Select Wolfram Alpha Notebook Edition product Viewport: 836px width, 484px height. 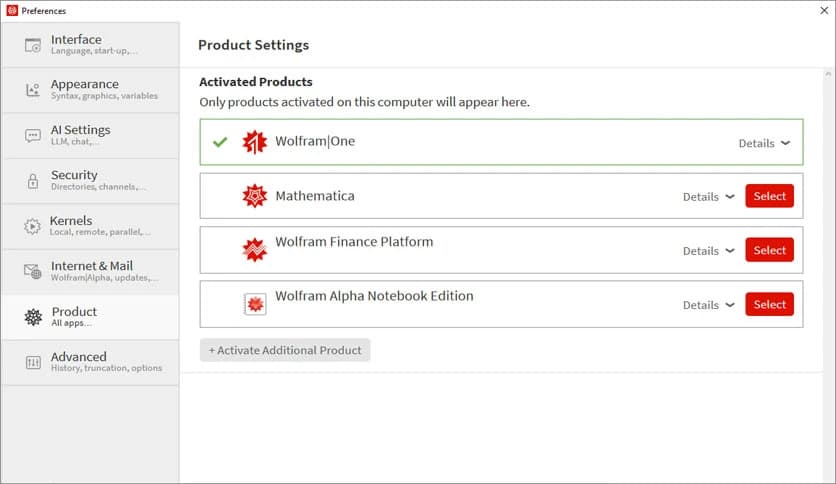pyautogui.click(x=769, y=304)
